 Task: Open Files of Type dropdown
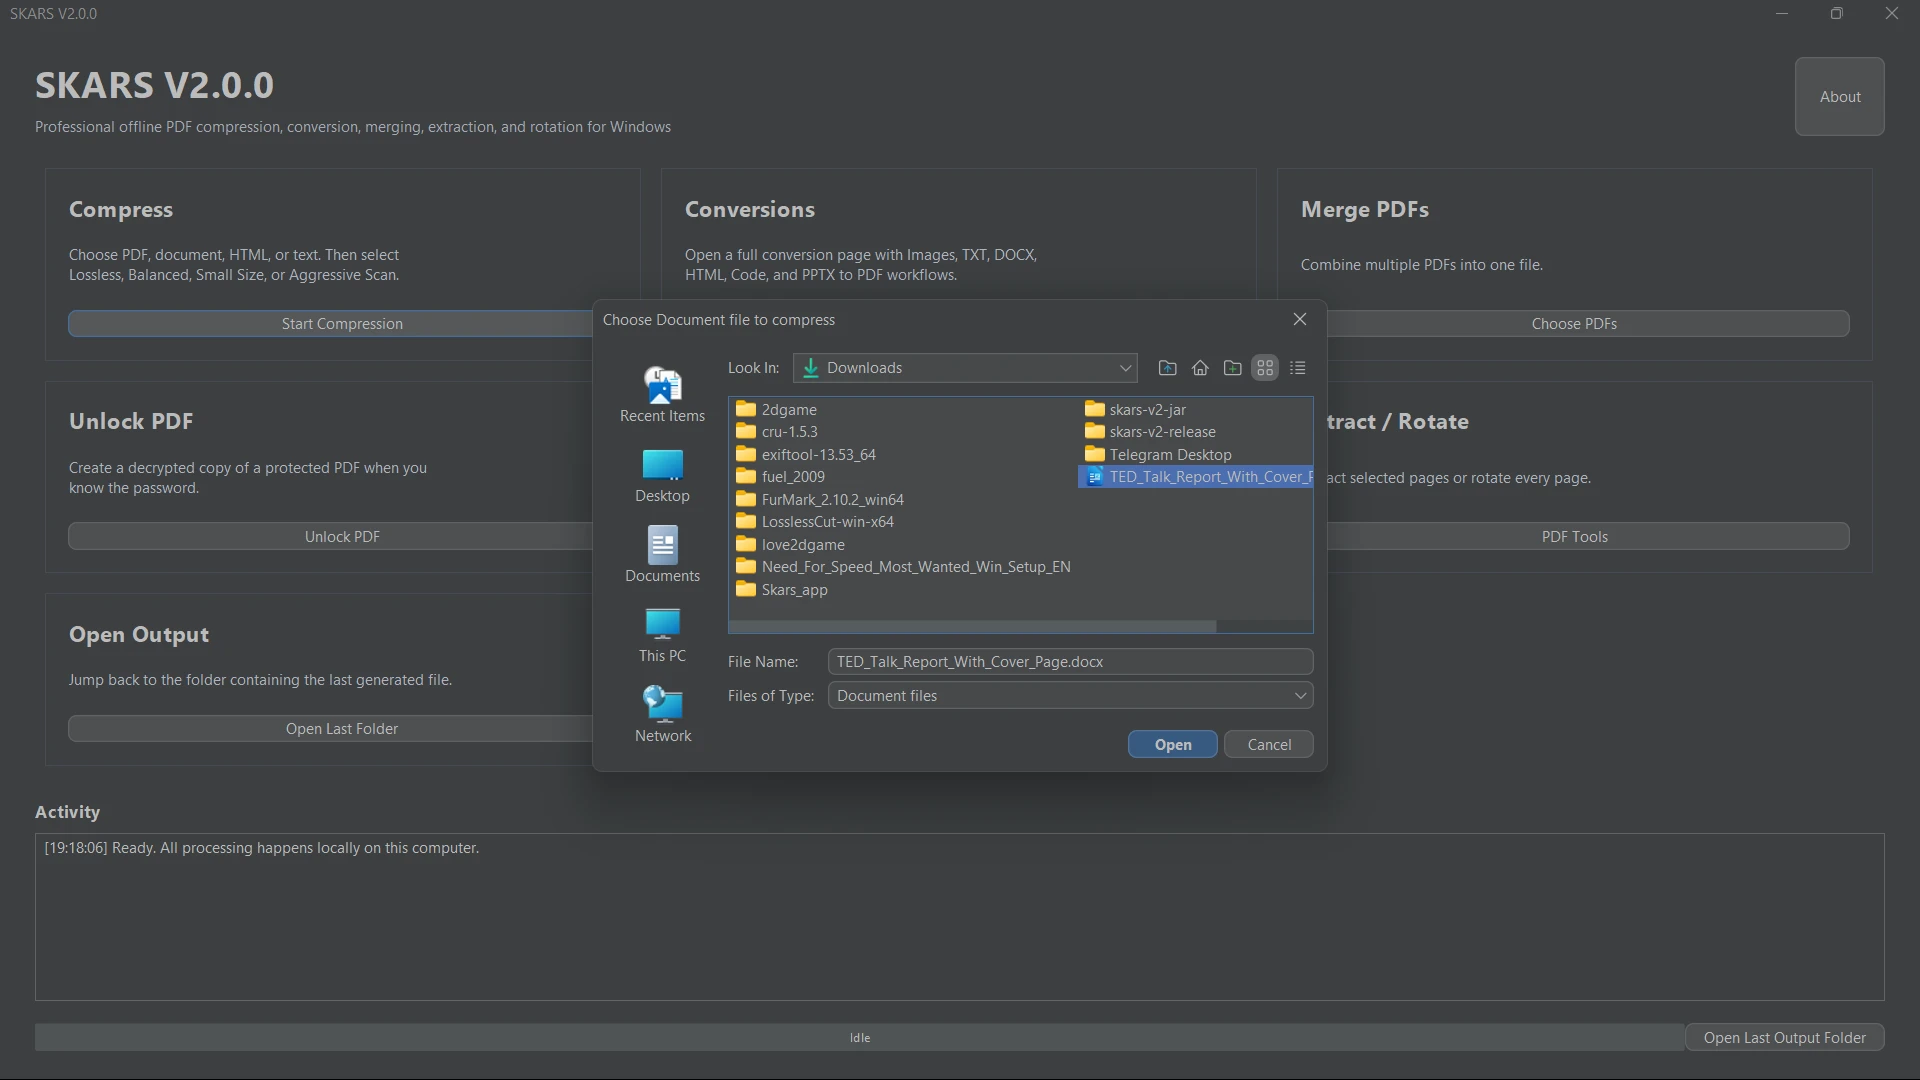click(1070, 696)
